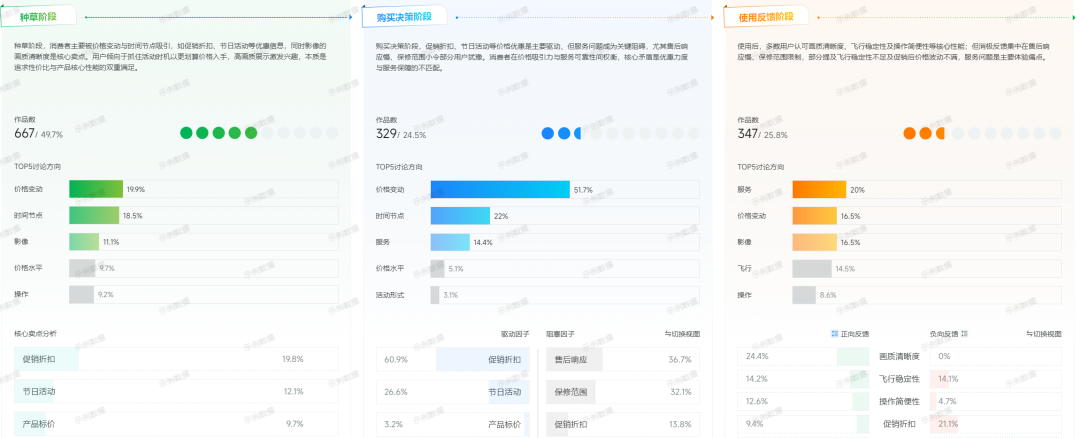Click the sort icon beside 负向反馈
The width and height of the screenshot is (1080, 438).
click(x=964, y=334)
